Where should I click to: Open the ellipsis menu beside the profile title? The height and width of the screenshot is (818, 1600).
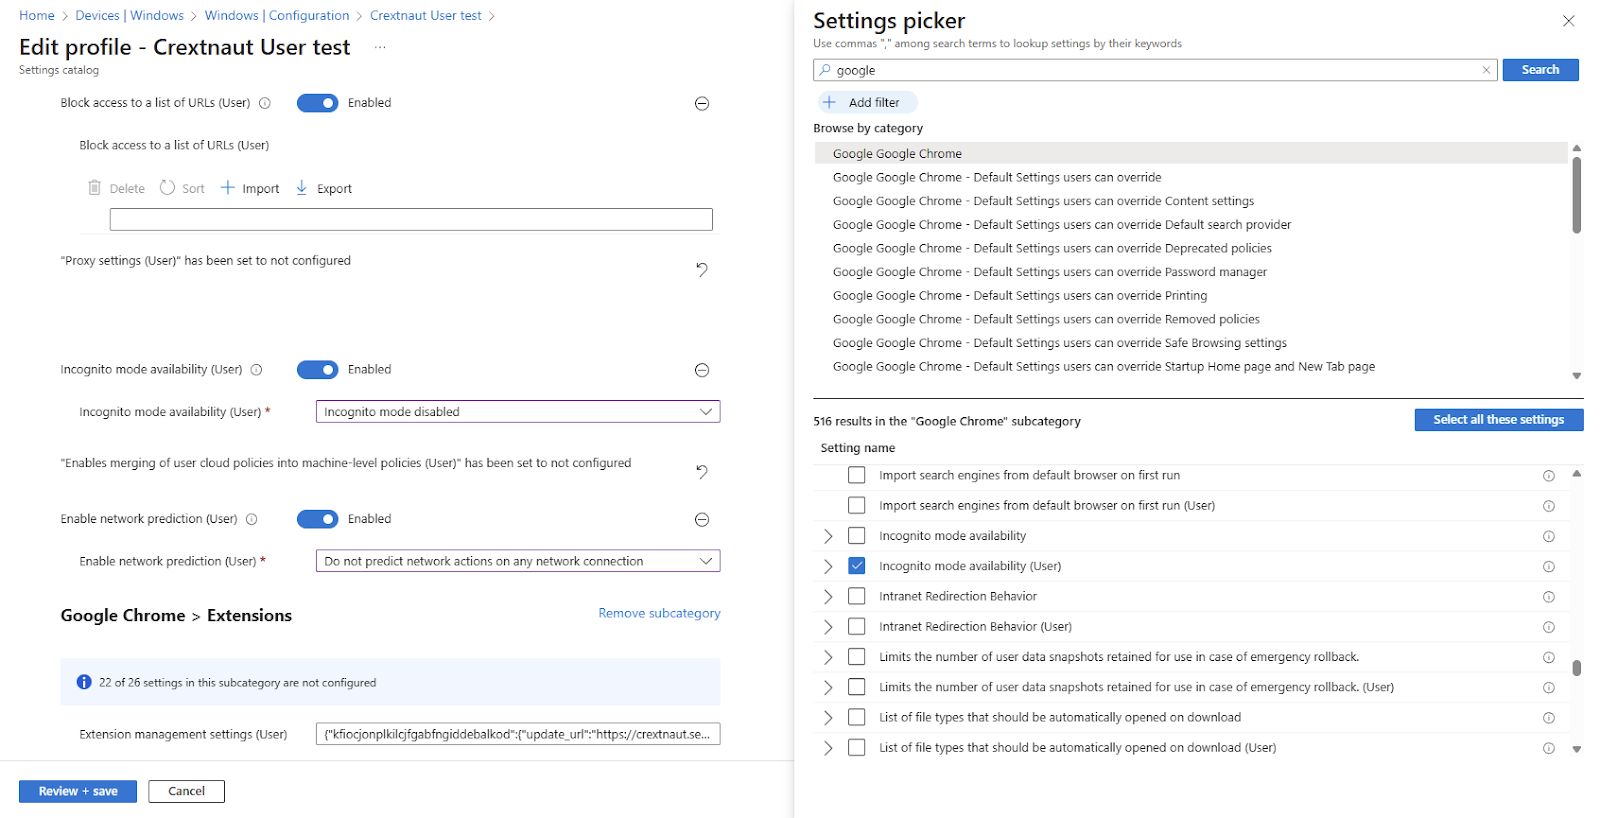[380, 47]
